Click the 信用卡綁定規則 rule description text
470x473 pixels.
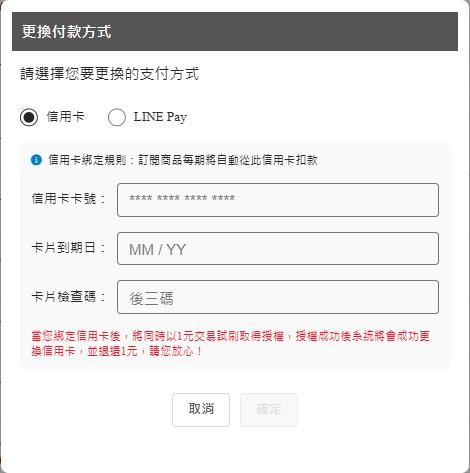[183, 160]
